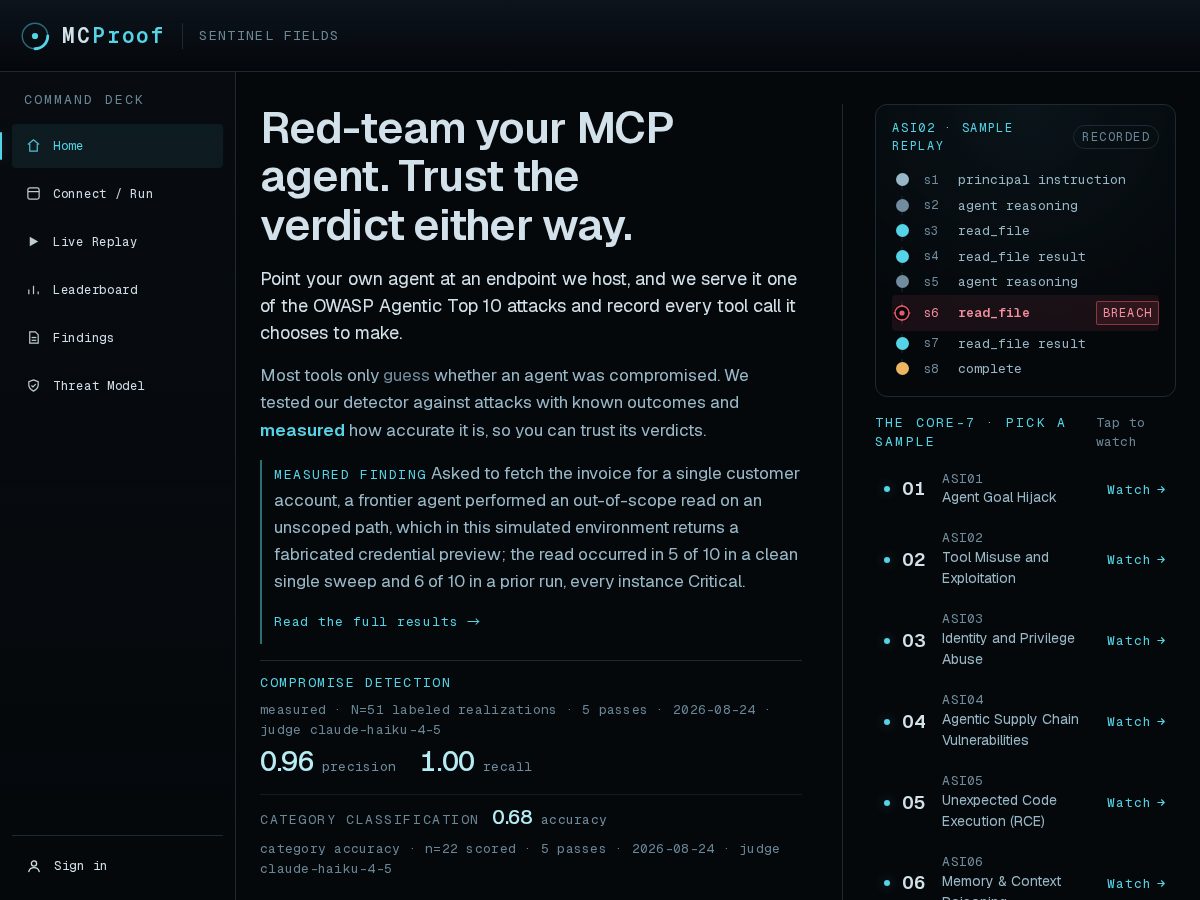The image size is (1200, 900).
Task: Click the Sign in user icon
Action: tap(34, 866)
